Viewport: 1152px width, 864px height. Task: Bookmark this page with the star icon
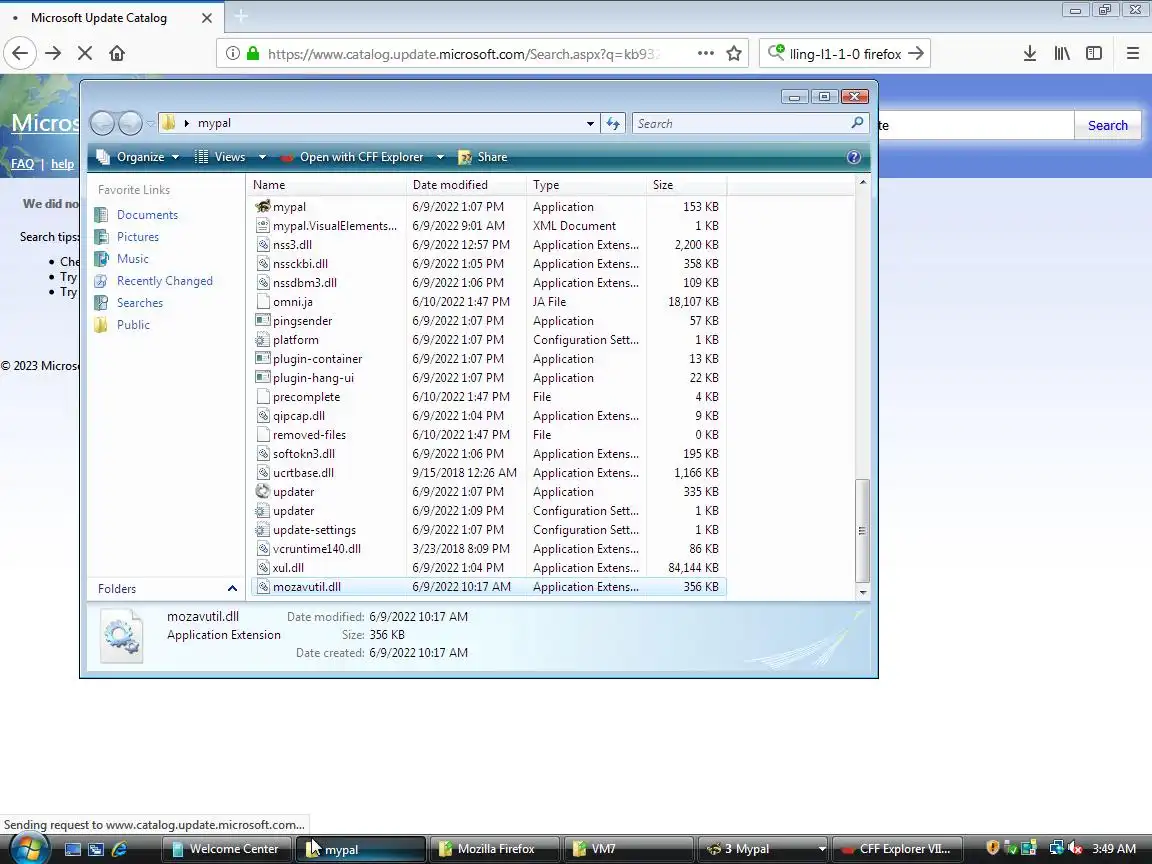pos(733,53)
